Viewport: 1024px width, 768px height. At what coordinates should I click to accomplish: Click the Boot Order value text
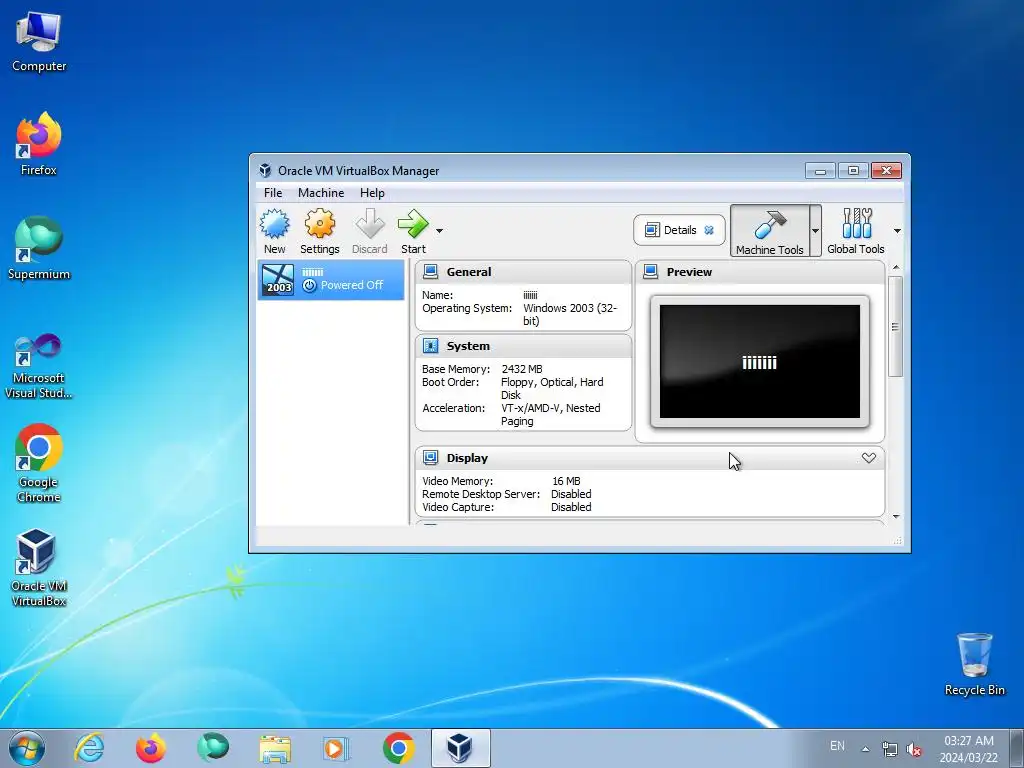[x=552, y=389]
